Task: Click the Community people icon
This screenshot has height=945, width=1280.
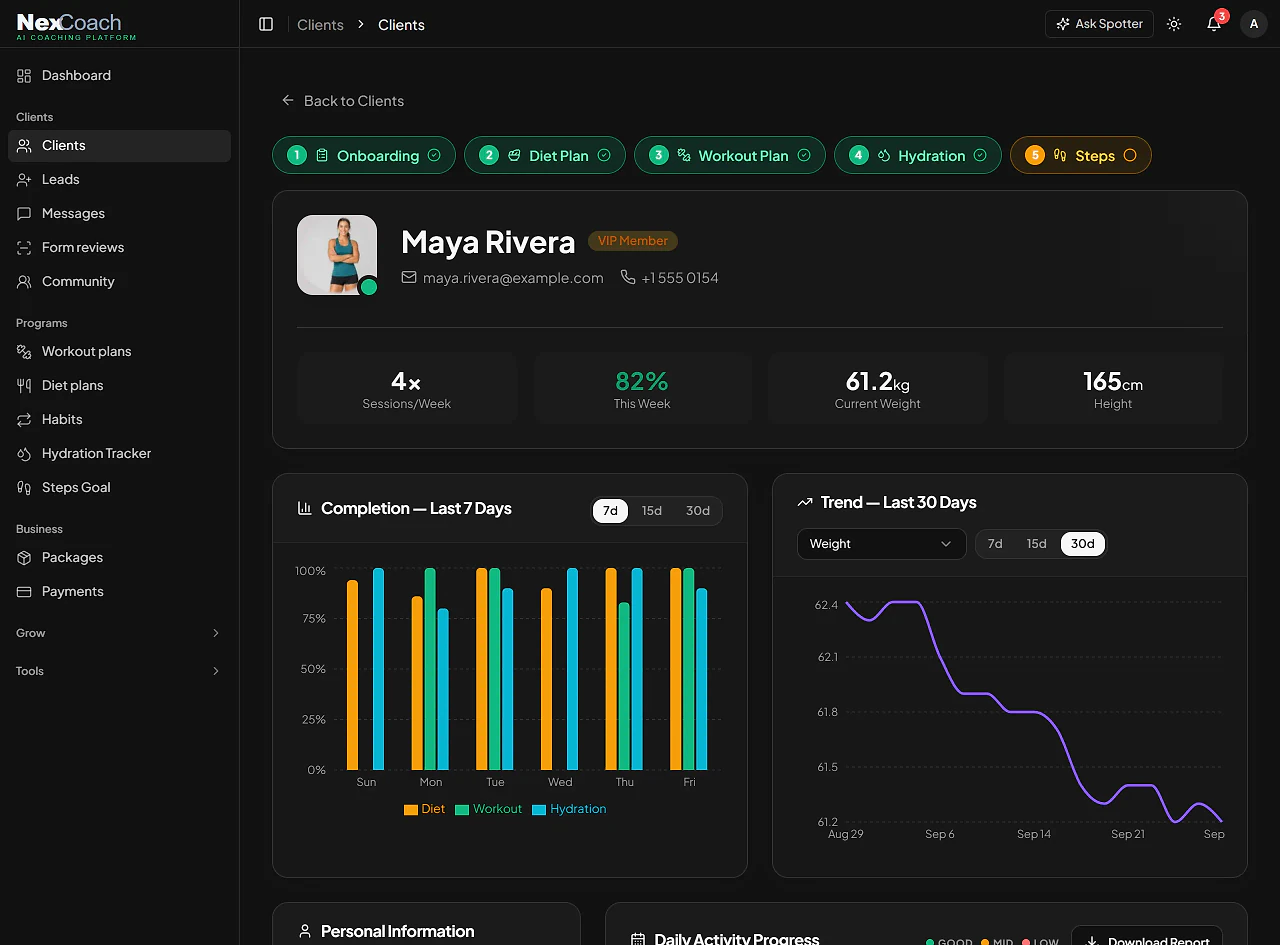Action: (x=24, y=281)
